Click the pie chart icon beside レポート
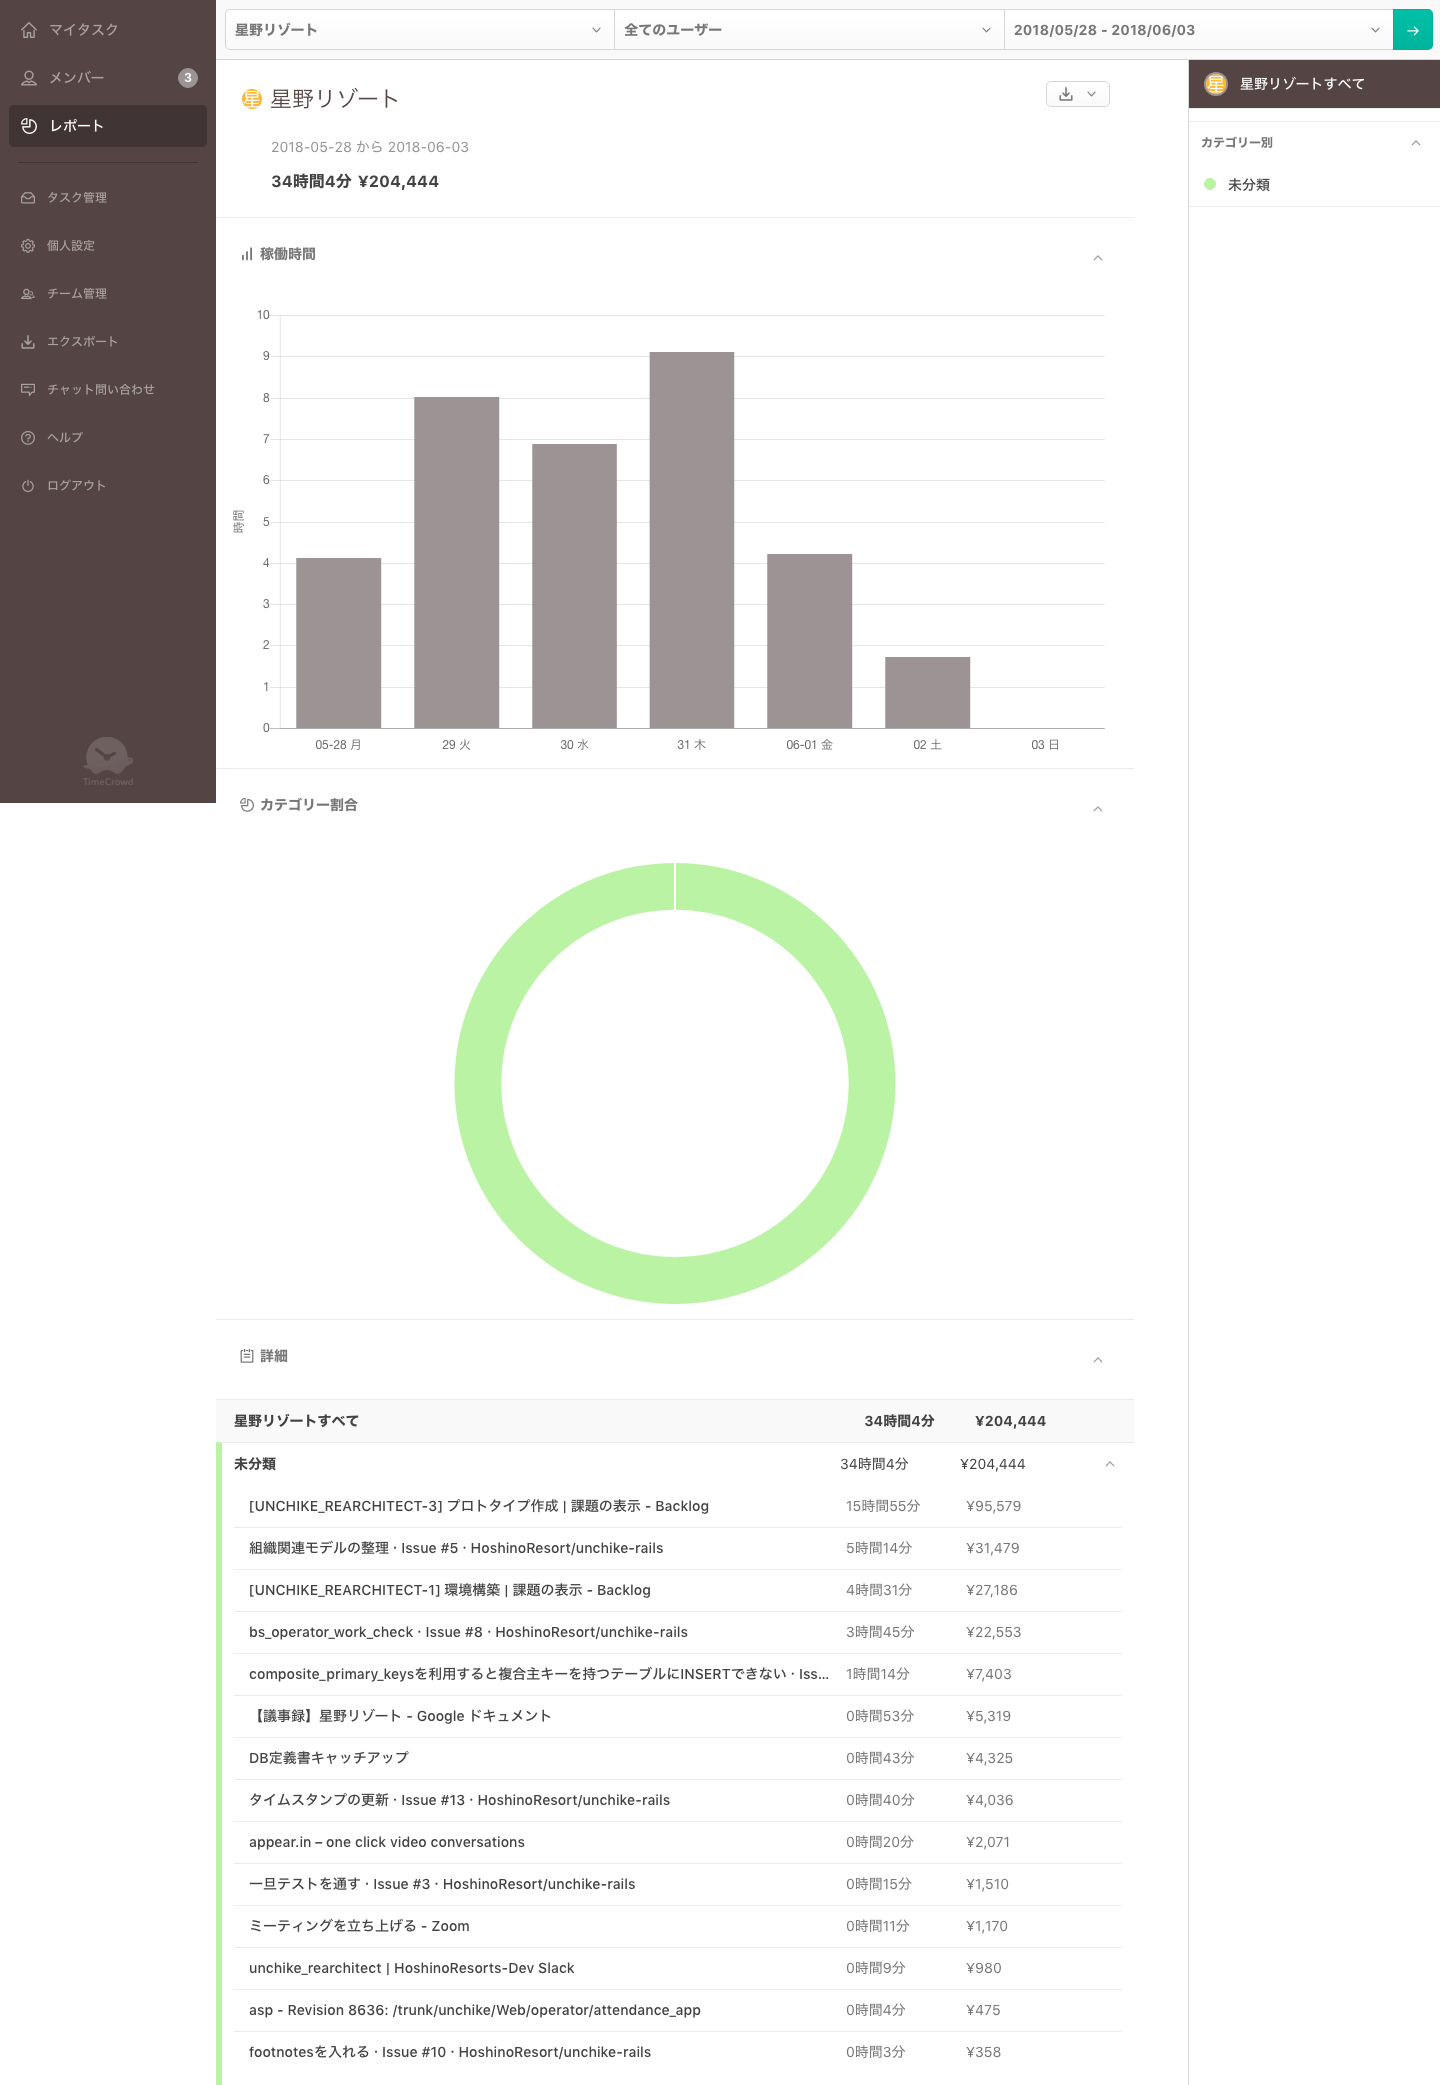This screenshot has width=1440, height=2085. [29, 126]
